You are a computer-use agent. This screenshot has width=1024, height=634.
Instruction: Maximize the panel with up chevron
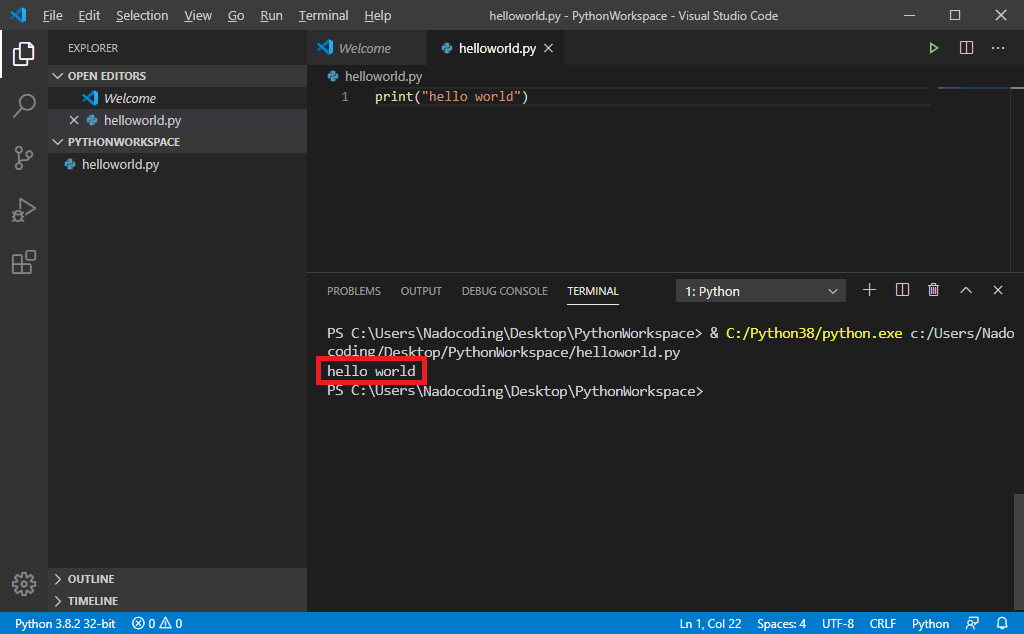(x=965, y=290)
